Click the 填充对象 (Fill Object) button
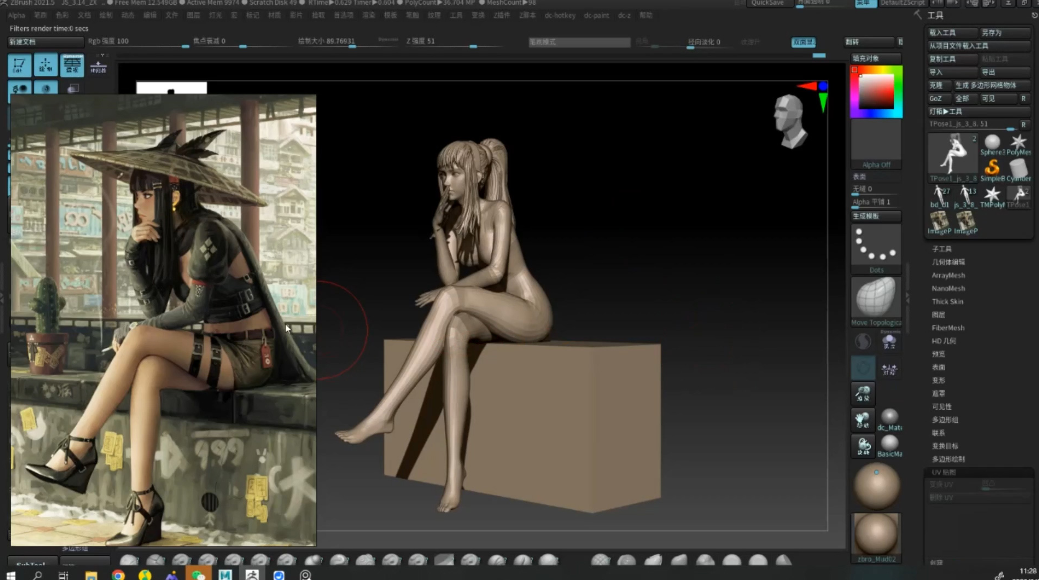 (x=876, y=58)
